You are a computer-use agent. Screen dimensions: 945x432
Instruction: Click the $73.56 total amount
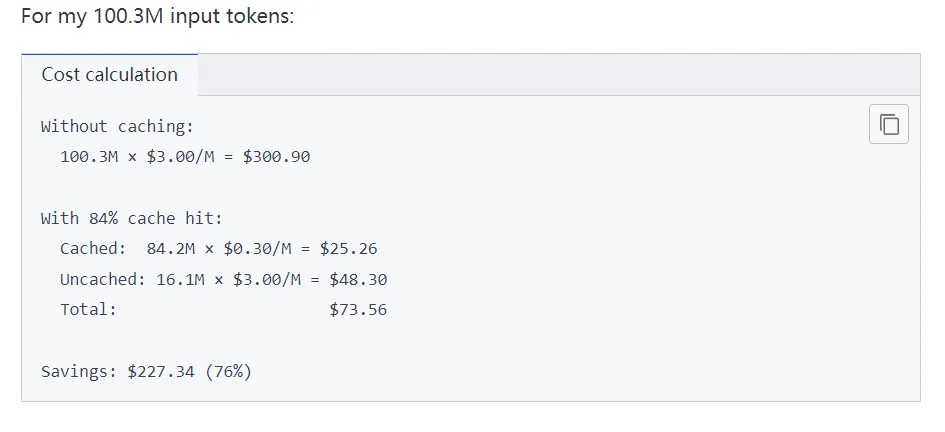[x=358, y=309]
